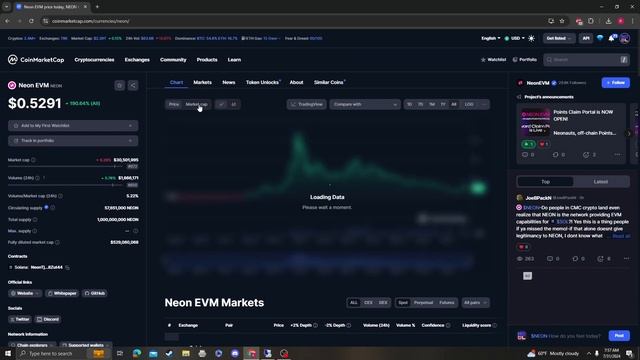Set chart range to 1D
This screenshot has width=640, height=360.
pos(409,104)
